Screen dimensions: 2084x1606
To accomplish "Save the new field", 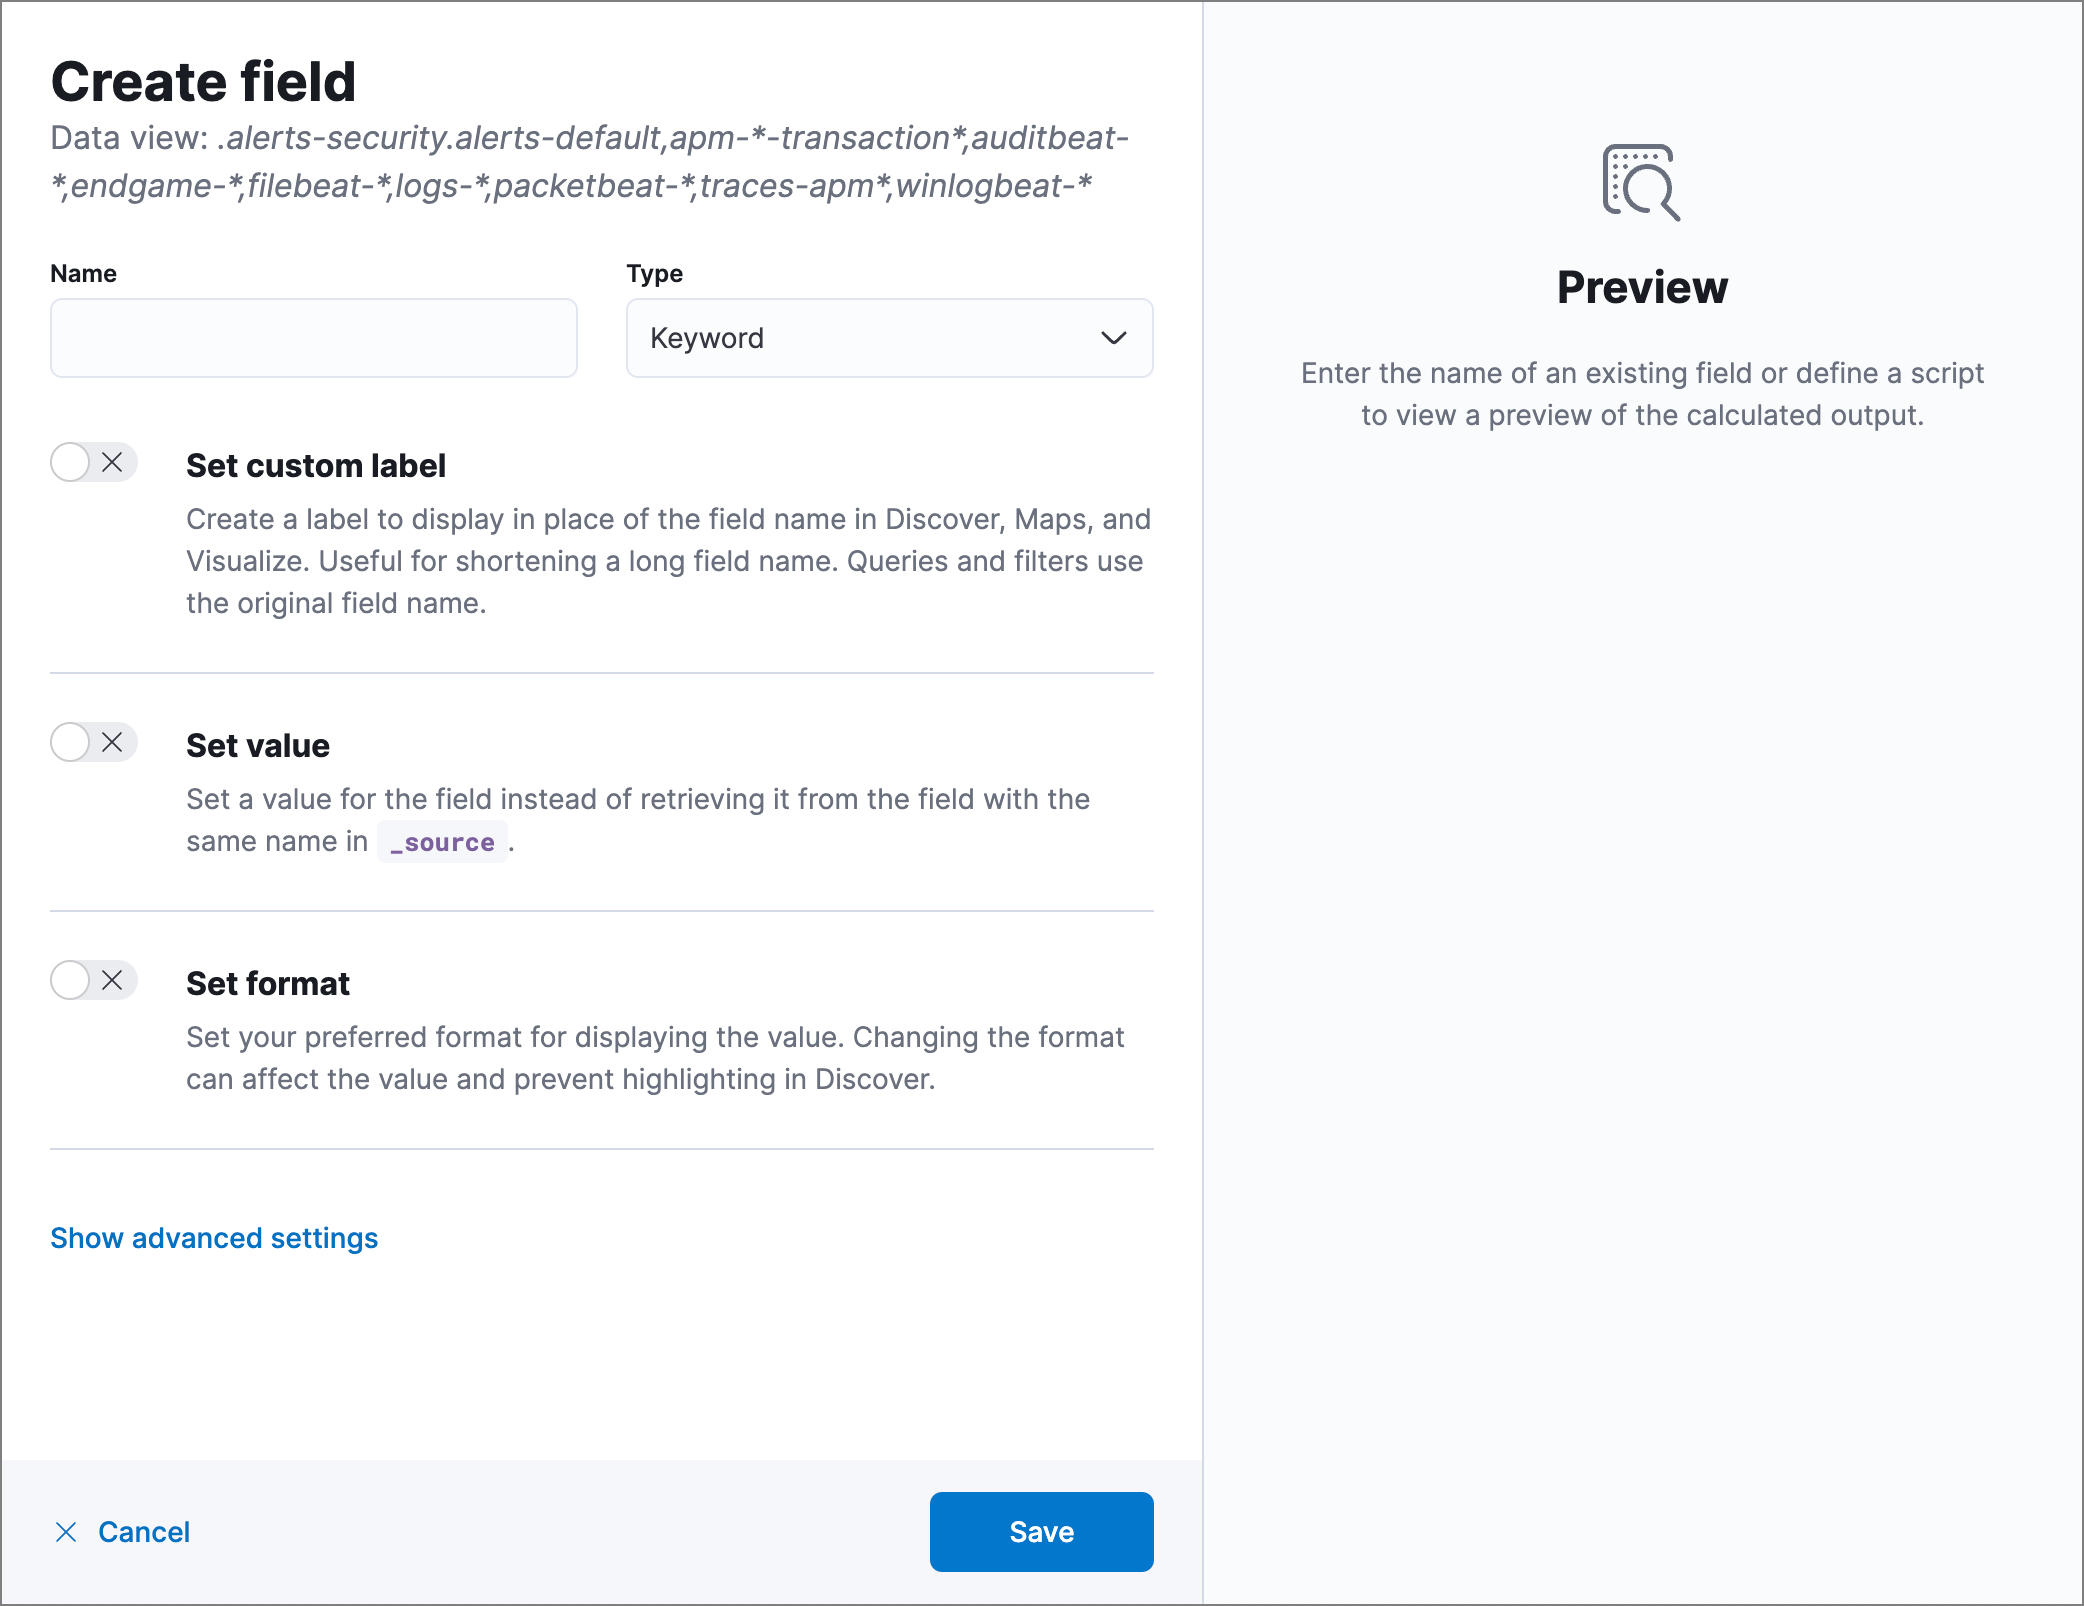I will click(x=1040, y=1531).
